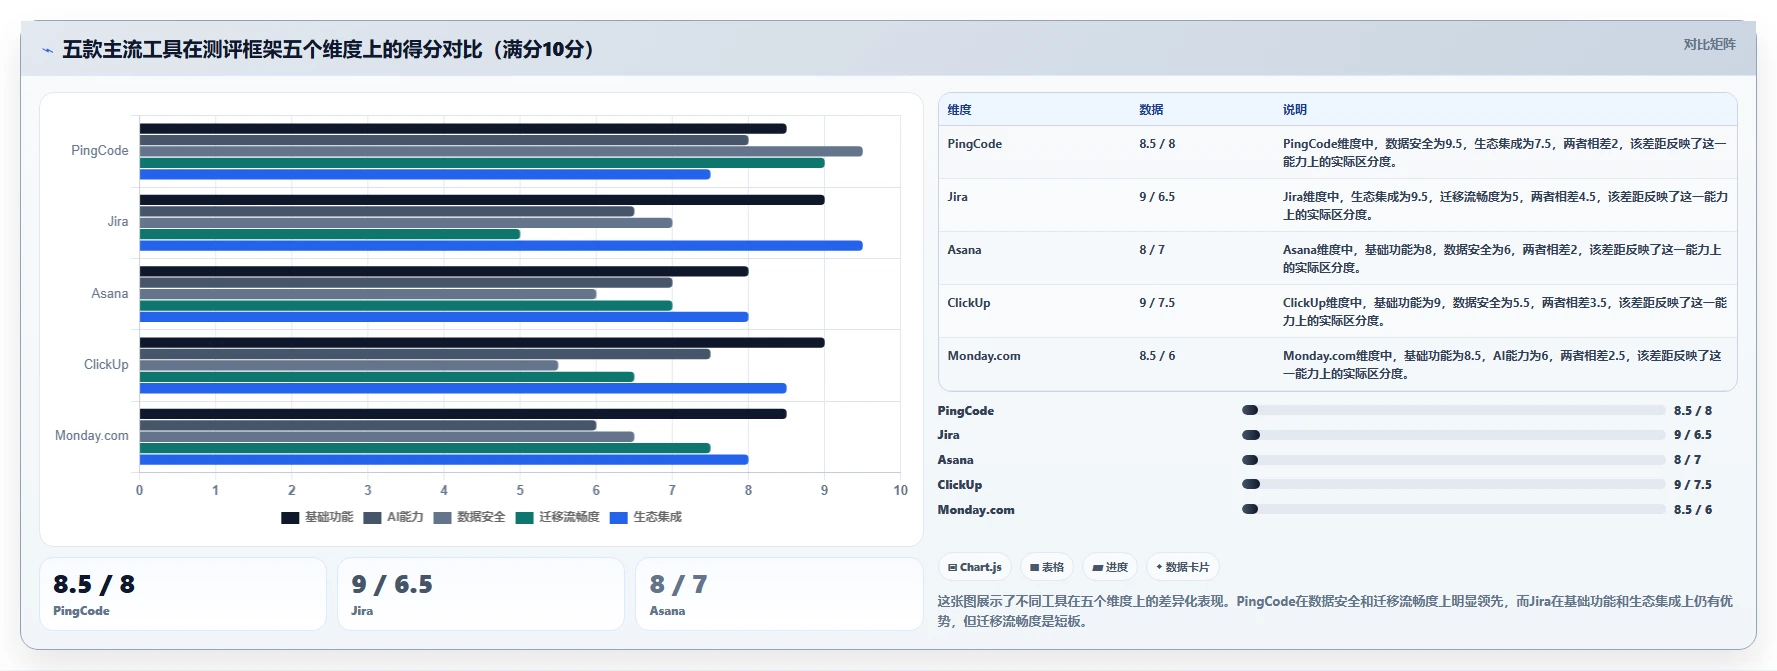Click the Asana axis label on chart
The image size is (1777, 671).
tap(110, 294)
